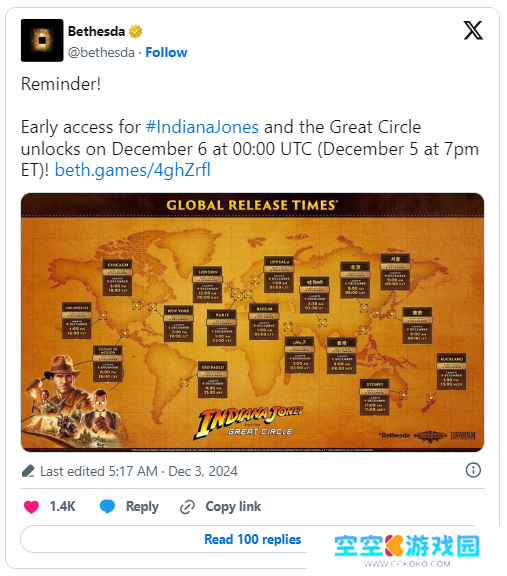Viewport: 507px width, 576px height.
Task: Follow the Bethesda account
Action: (x=166, y=52)
